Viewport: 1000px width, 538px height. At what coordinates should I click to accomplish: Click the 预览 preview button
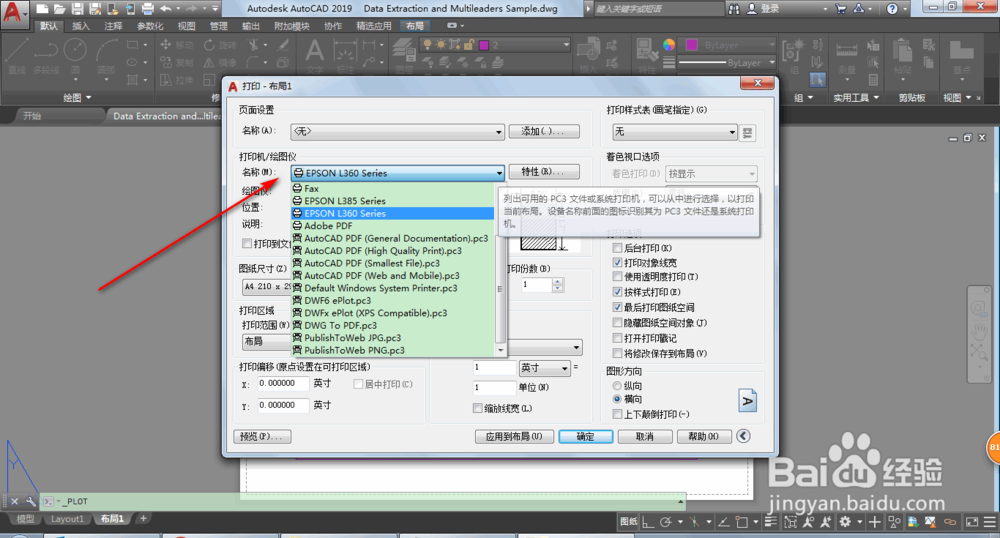tap(262, 437)
